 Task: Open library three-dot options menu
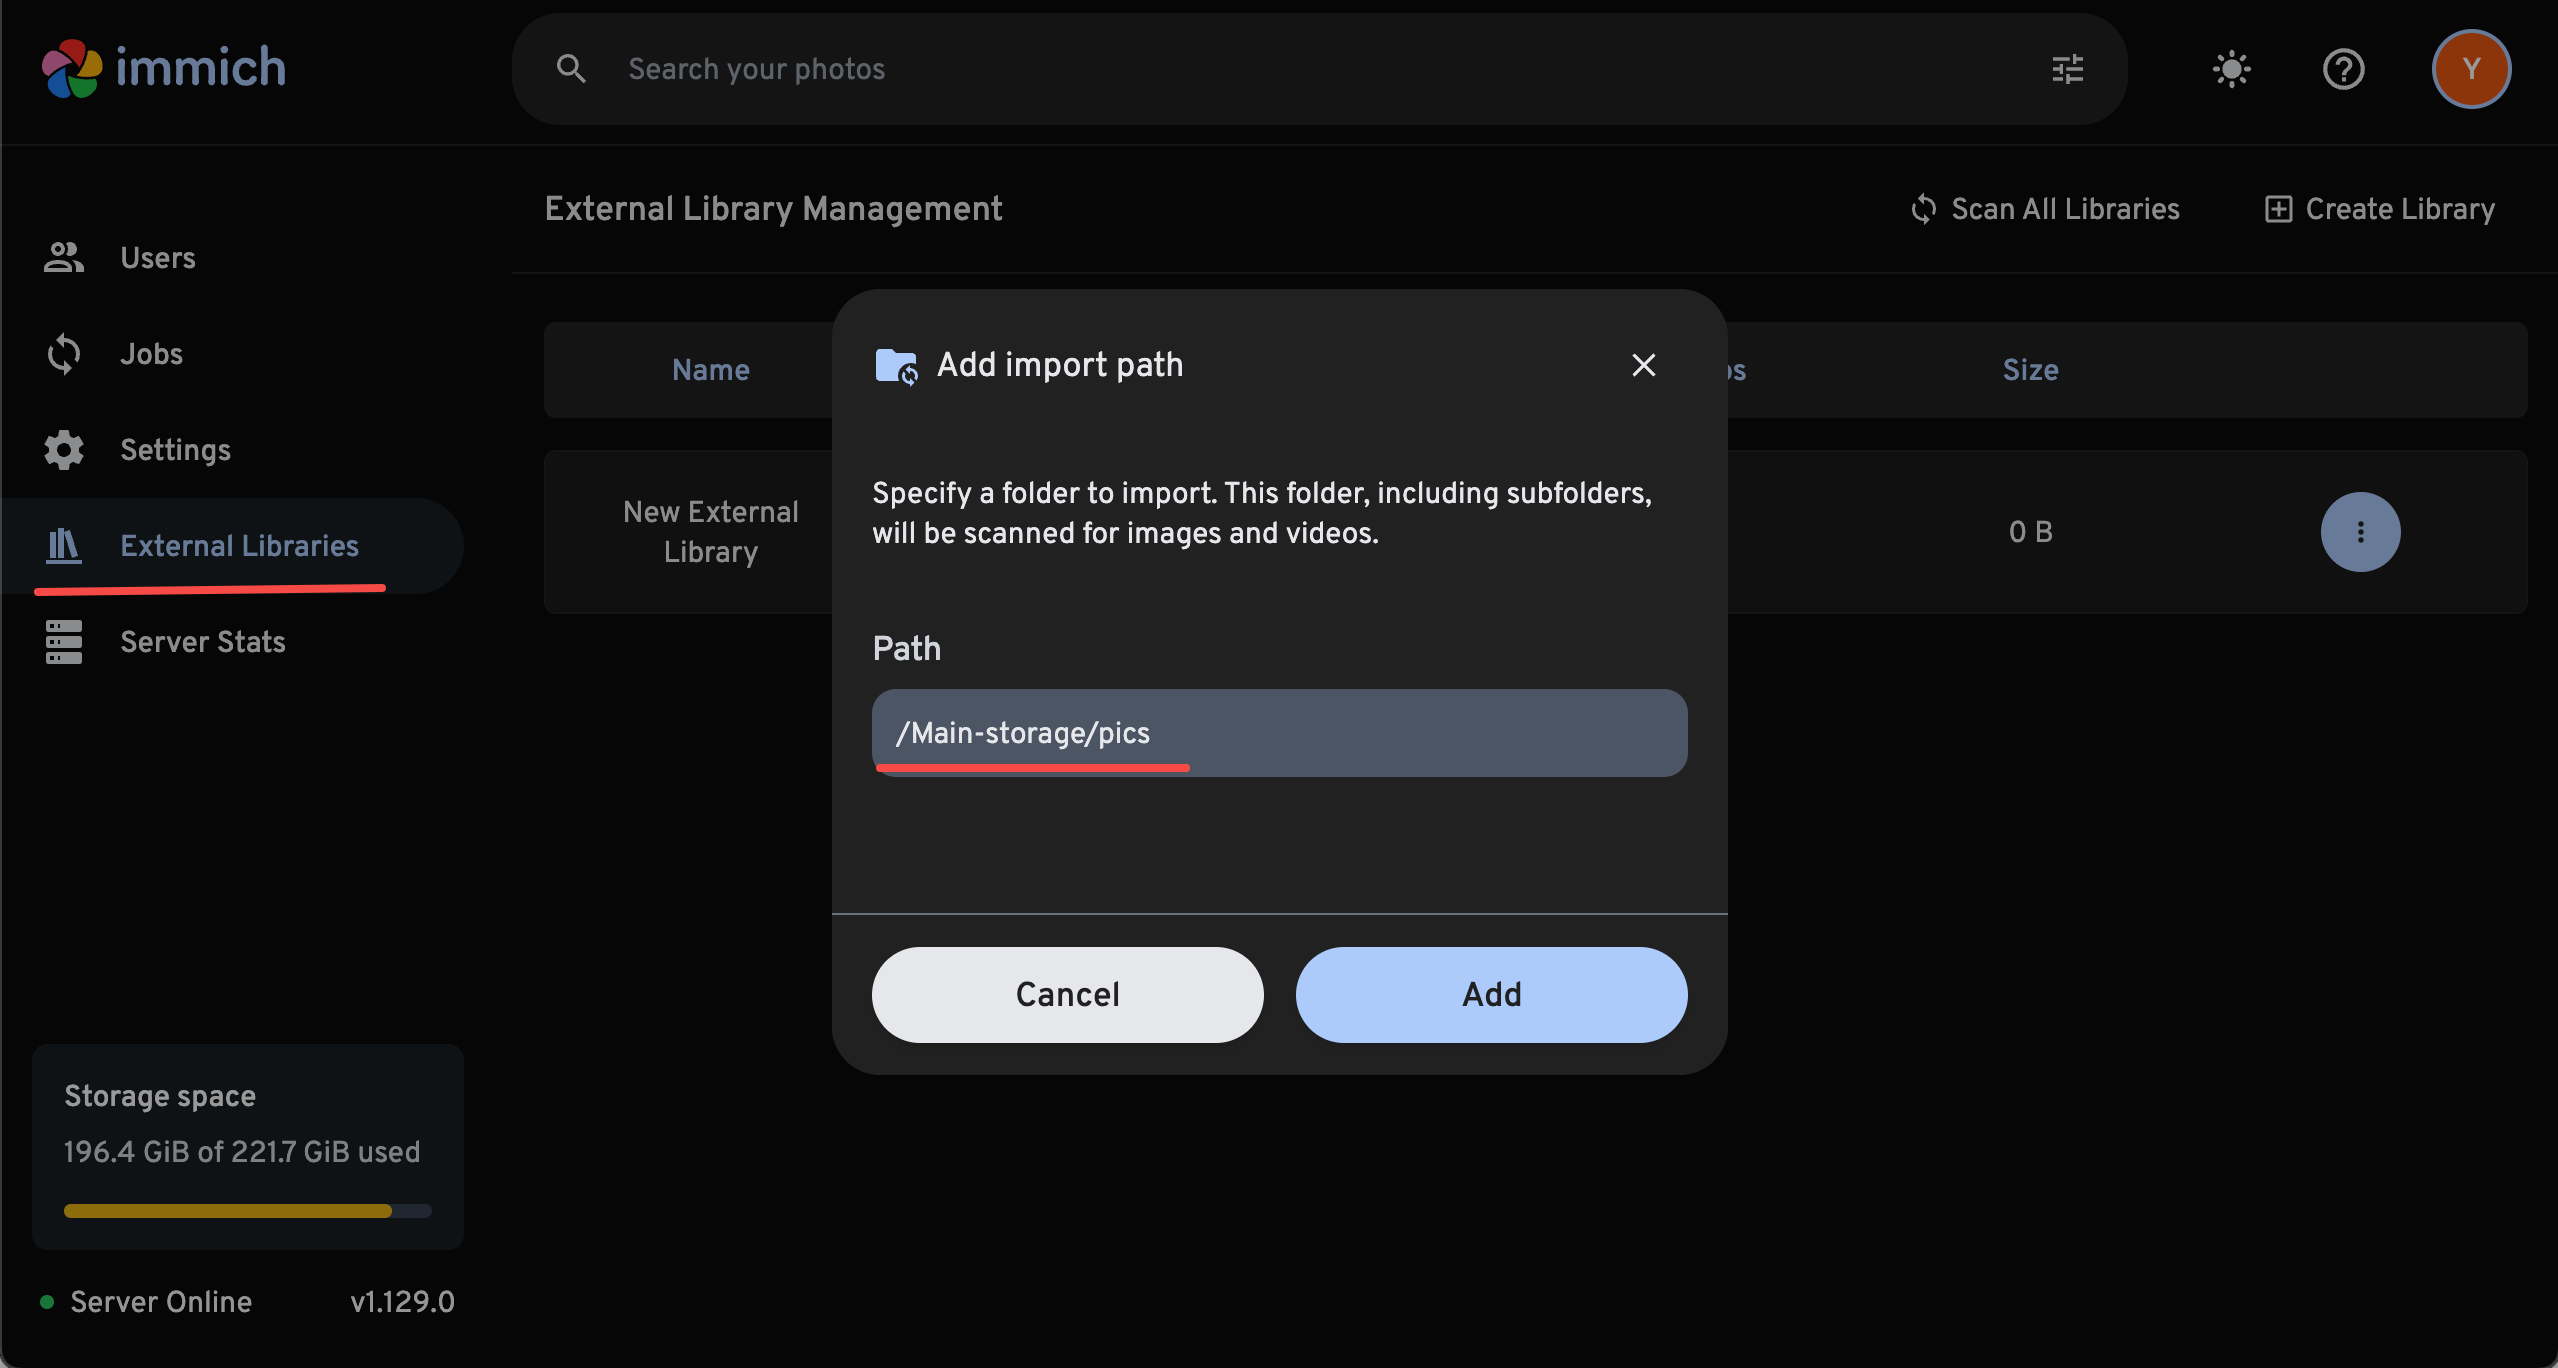[2360, 532]
